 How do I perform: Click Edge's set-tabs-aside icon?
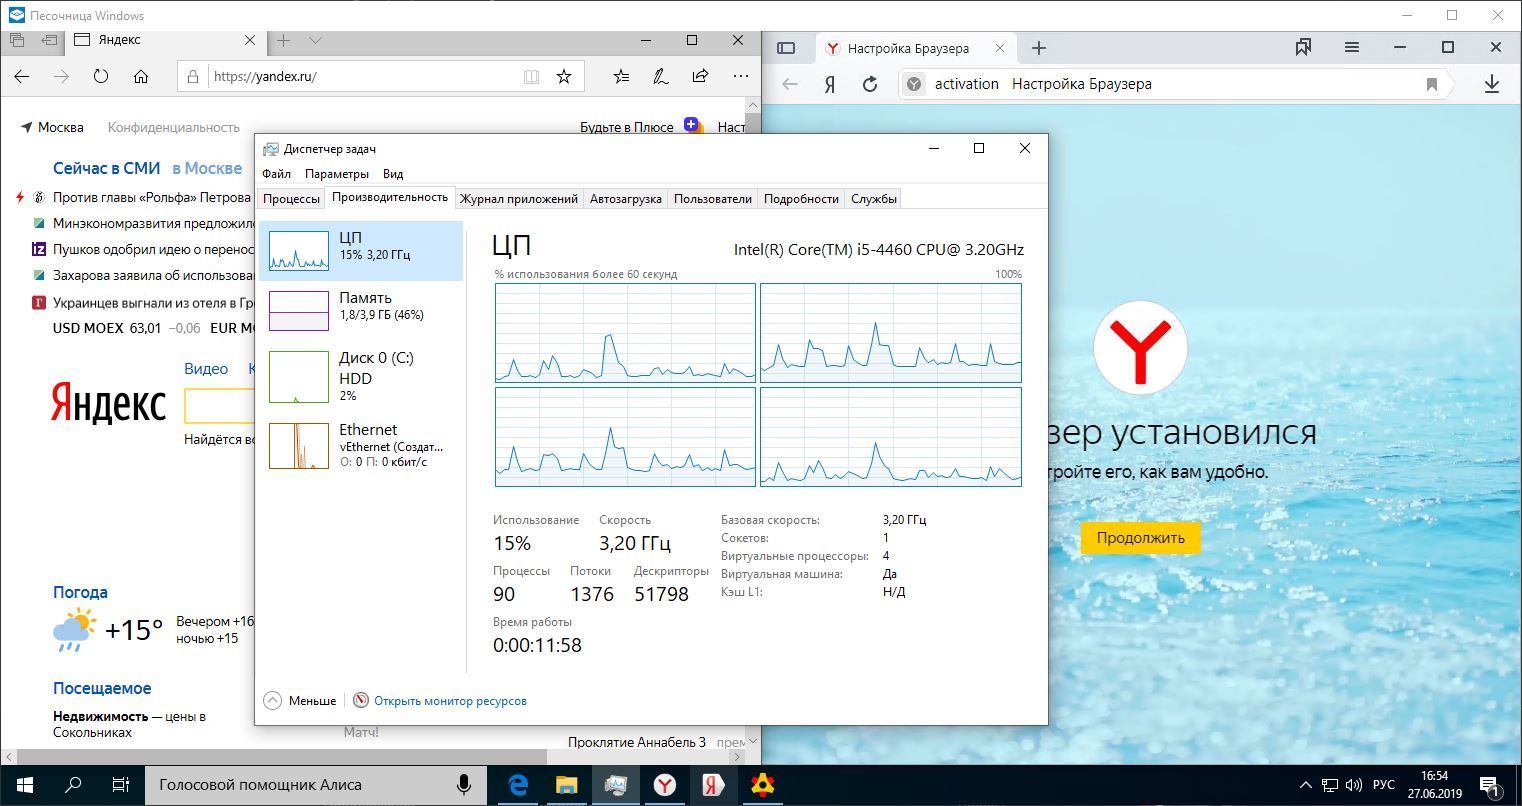tap(49, 40)
